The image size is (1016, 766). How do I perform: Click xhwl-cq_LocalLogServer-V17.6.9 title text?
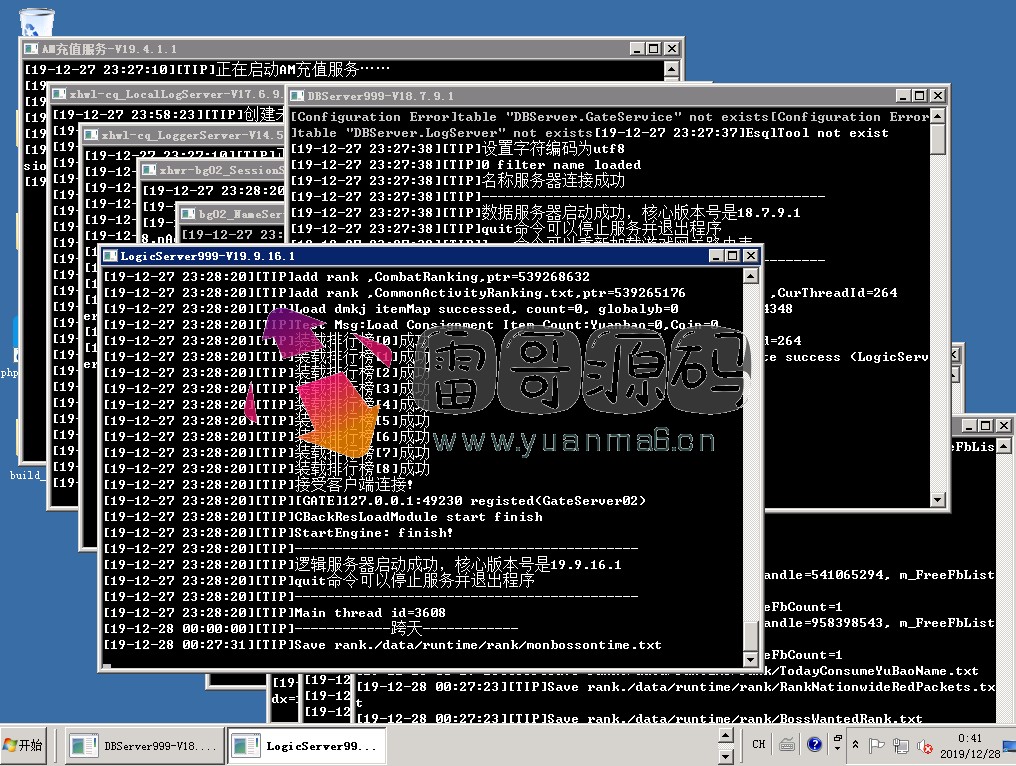pos(174,94)
